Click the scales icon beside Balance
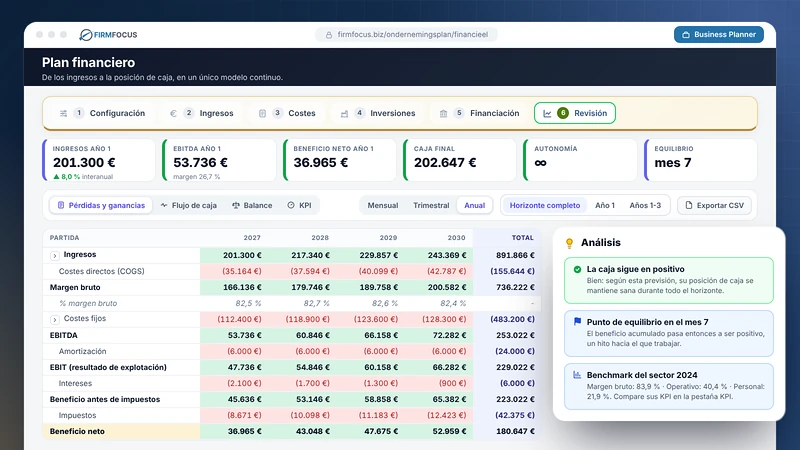 (236, 205)
